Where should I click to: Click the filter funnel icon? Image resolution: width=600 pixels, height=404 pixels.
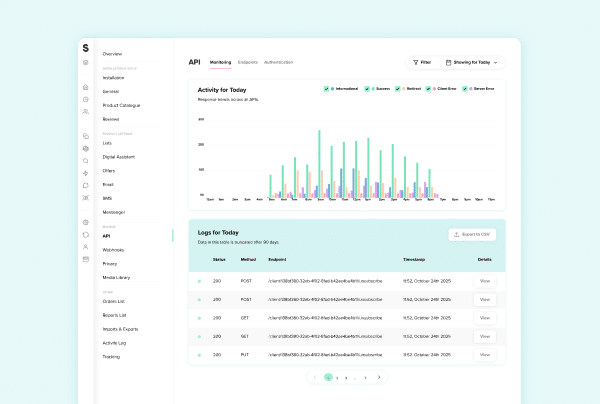[x=416, y=62]
